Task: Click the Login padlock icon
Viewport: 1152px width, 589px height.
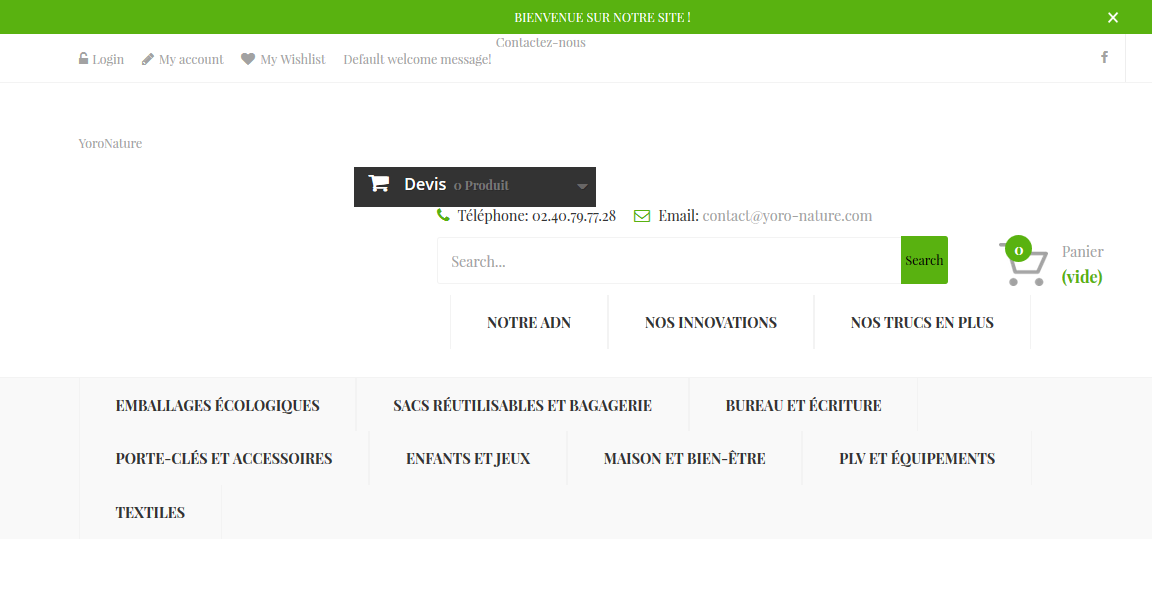Action: (x=83, y=58)
